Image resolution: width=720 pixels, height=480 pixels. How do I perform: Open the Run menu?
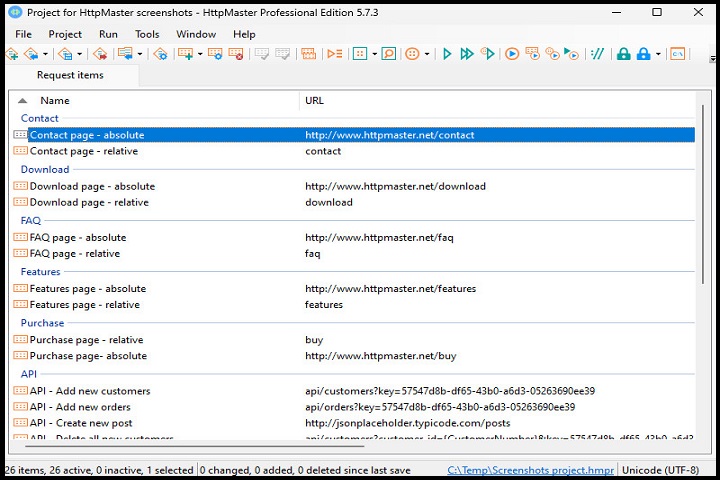[x=108, y=34]
